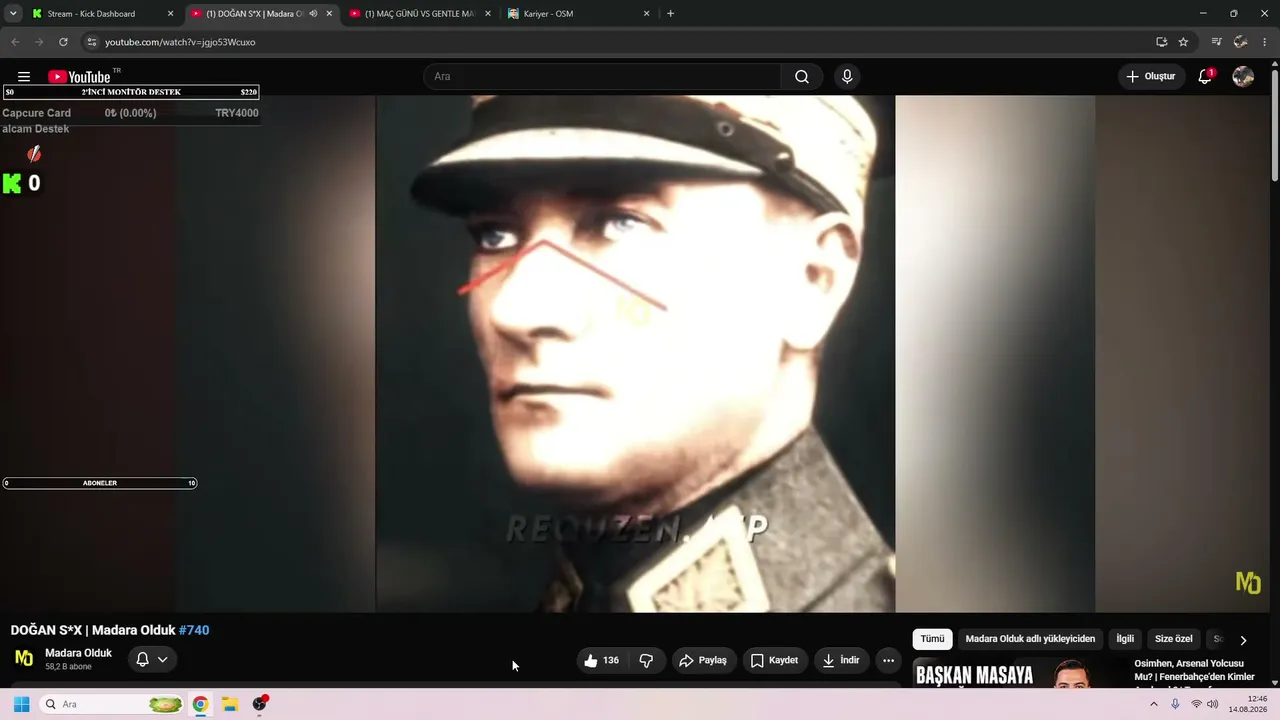Click the taskbar Ara search box
Viewport: 1280px width, 720px height.
[112, 704]
